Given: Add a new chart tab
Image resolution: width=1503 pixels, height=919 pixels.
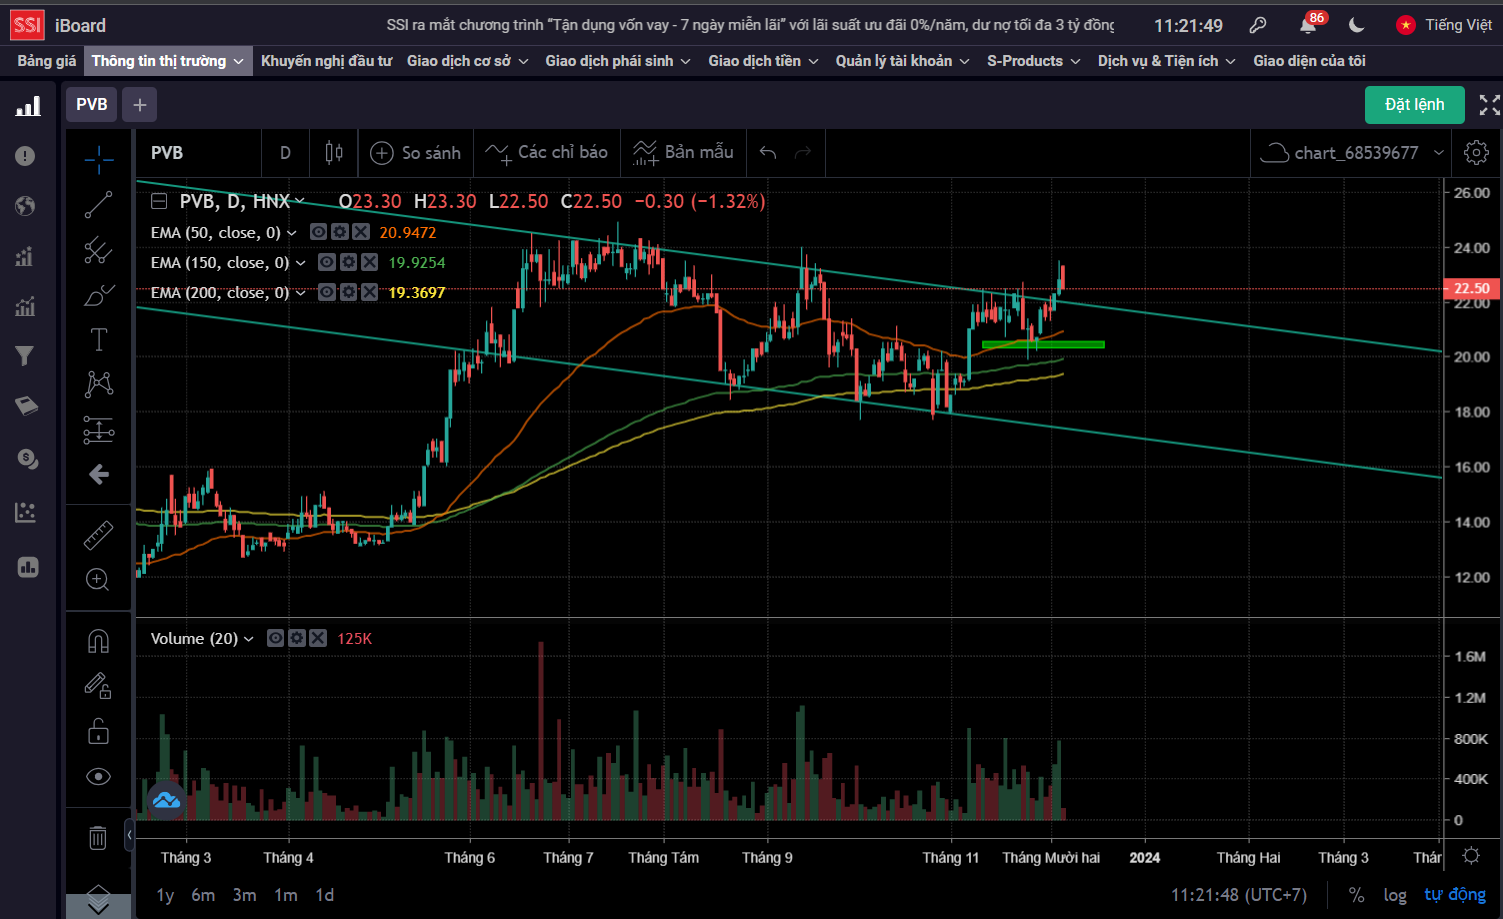Looking at the screenshot, I should pyautogui.click(x=140, y=104).
